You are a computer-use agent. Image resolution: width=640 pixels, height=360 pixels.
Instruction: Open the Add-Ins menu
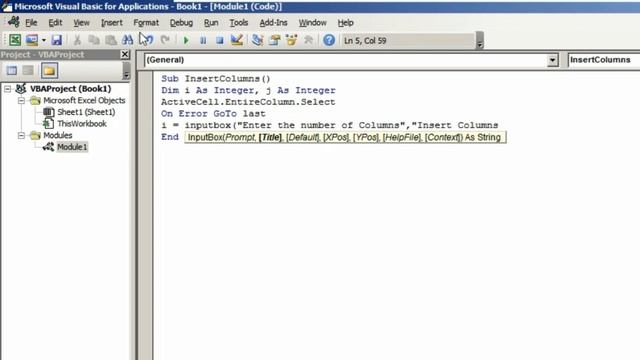point(273,23)
